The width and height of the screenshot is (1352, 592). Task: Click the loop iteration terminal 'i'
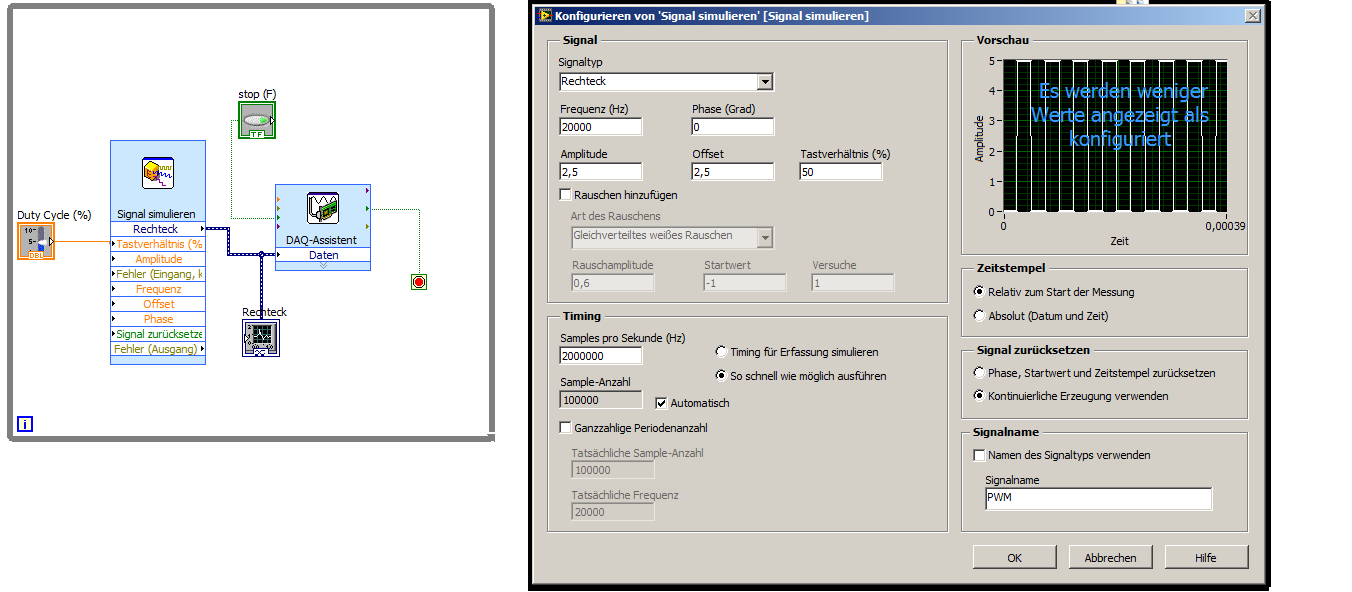pos(25,425)
